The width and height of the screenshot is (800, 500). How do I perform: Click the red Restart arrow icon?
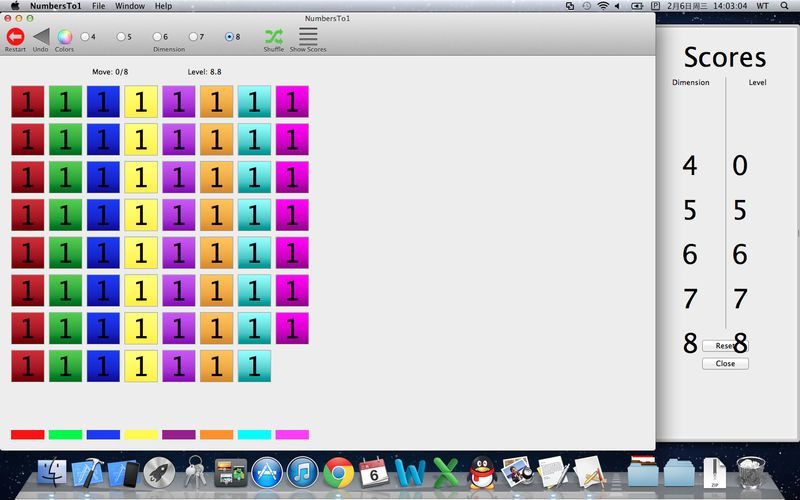point(15,37)
